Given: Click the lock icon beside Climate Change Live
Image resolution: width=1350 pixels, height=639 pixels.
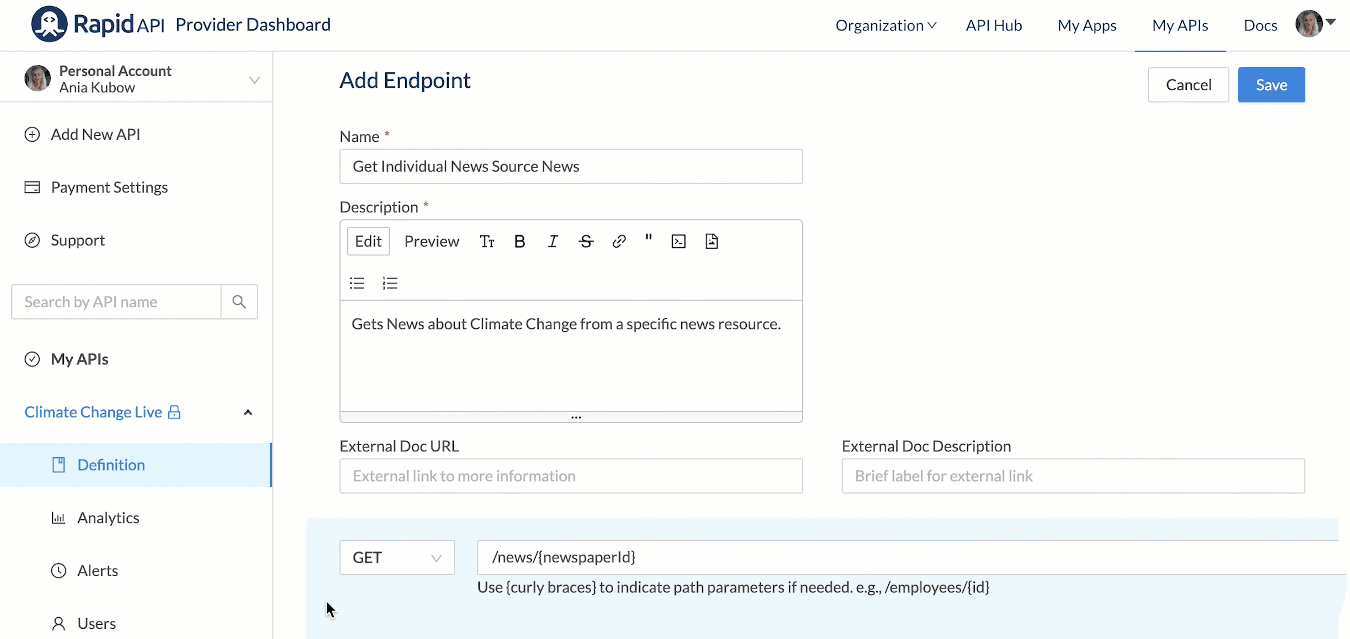Looking at the screenshot, I should coord(174,412).
